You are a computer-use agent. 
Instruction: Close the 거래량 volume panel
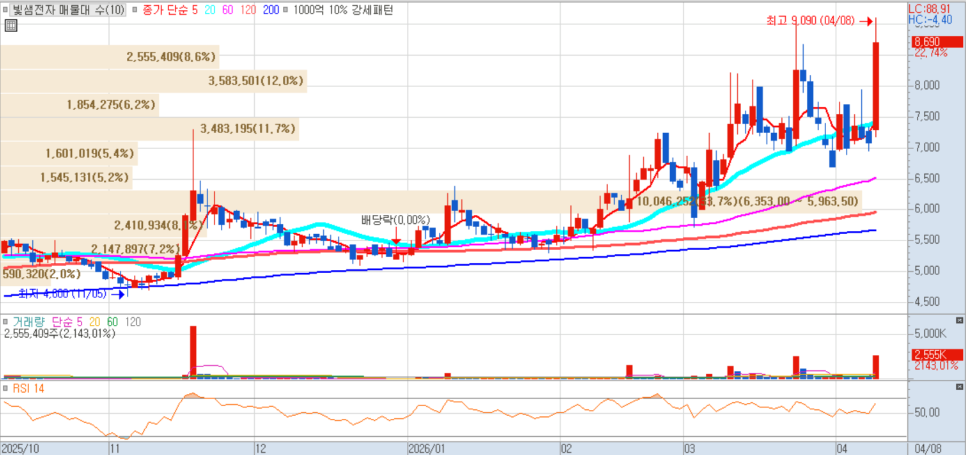point(959,321)
